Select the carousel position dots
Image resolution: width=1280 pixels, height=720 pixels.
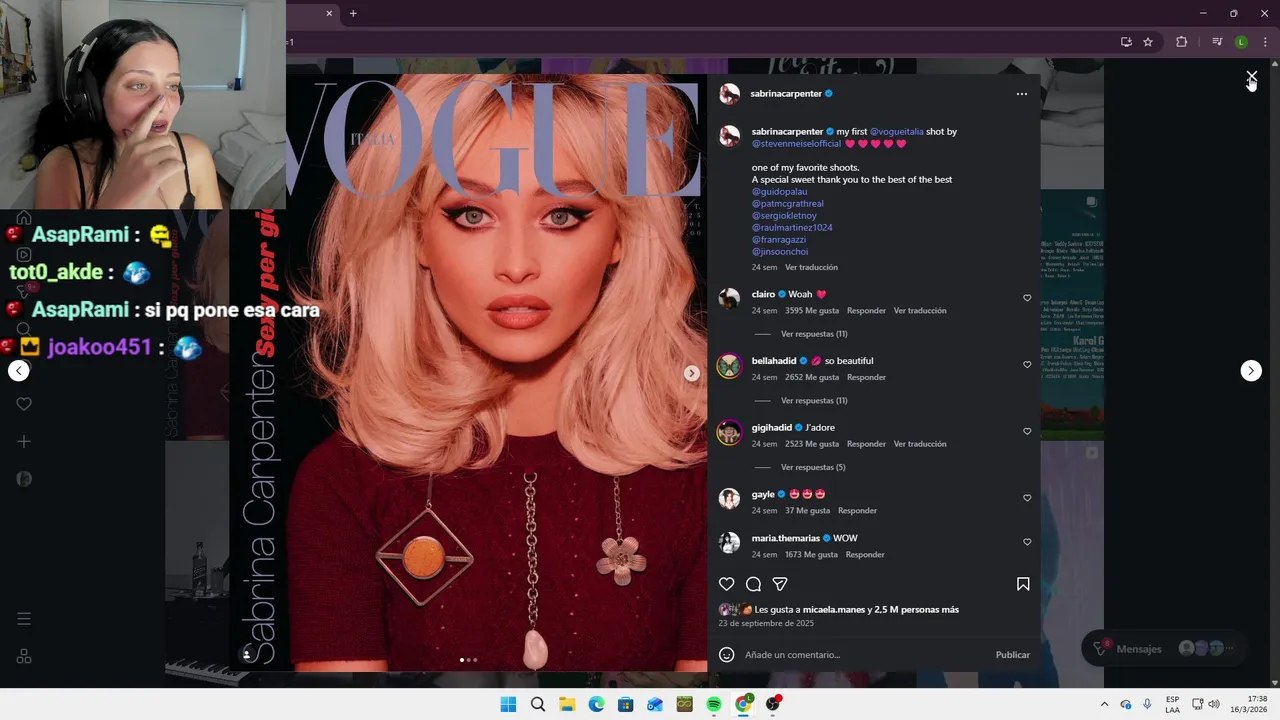point(468,660)
